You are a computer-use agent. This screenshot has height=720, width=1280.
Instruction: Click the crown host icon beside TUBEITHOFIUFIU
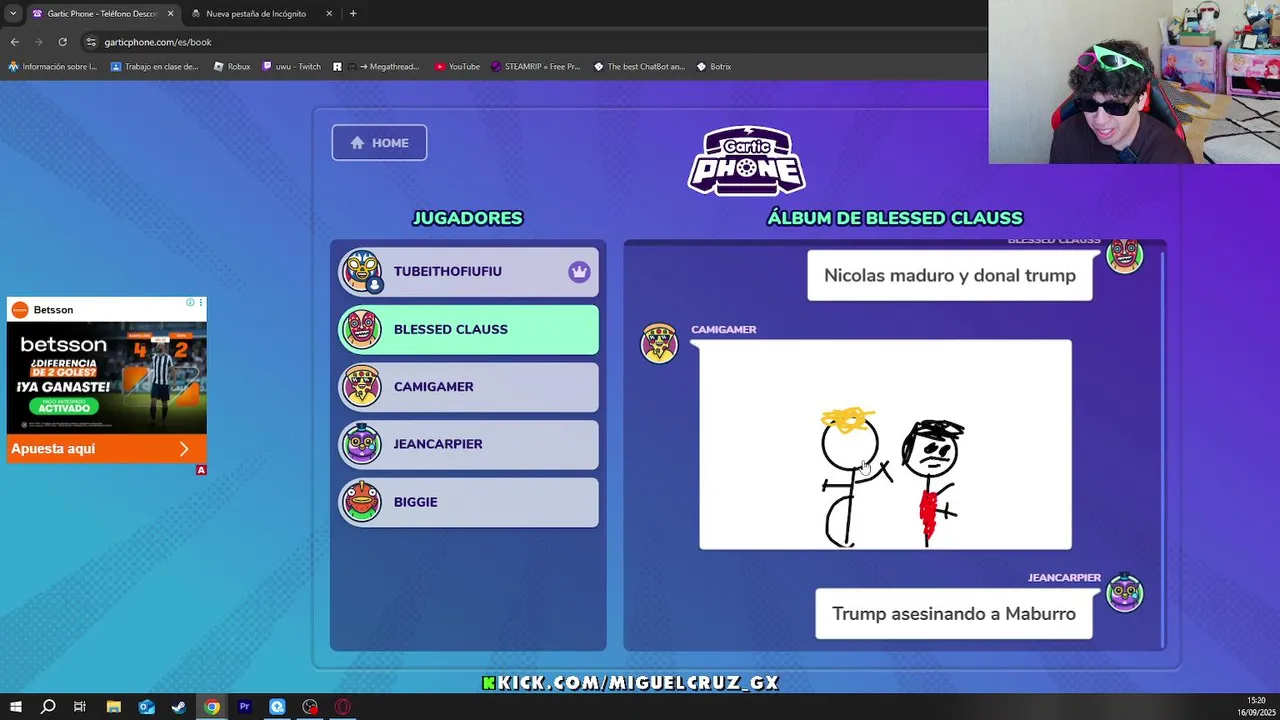(579, 272)
